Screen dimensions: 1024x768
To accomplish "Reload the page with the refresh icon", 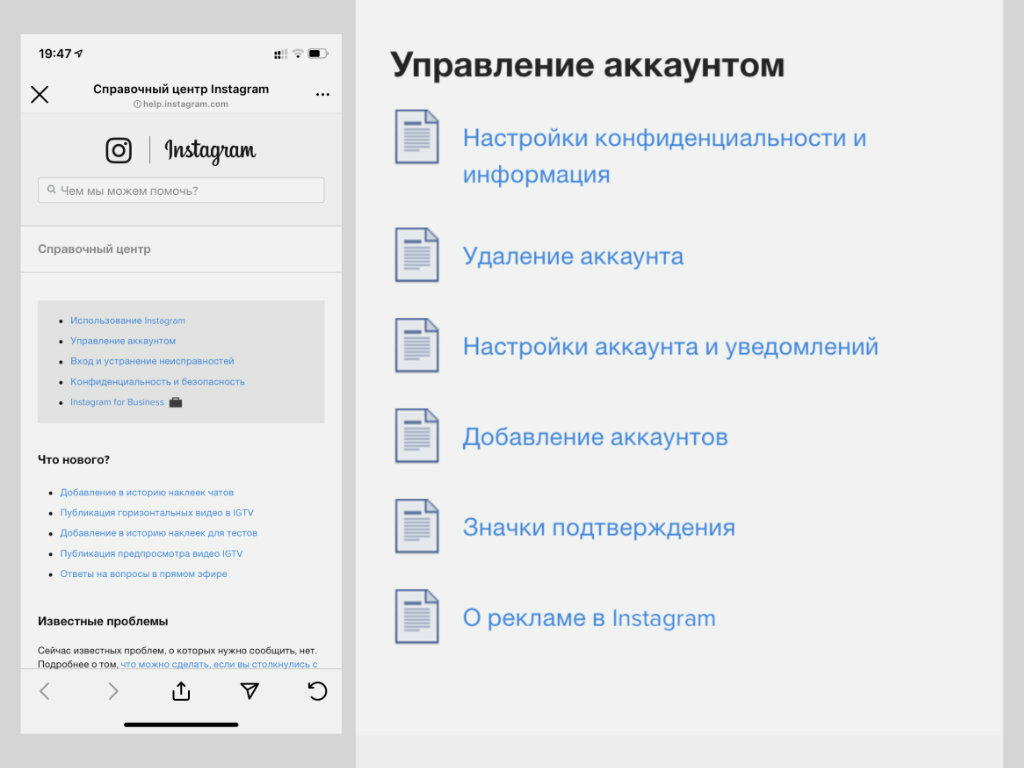I will 317,690.
